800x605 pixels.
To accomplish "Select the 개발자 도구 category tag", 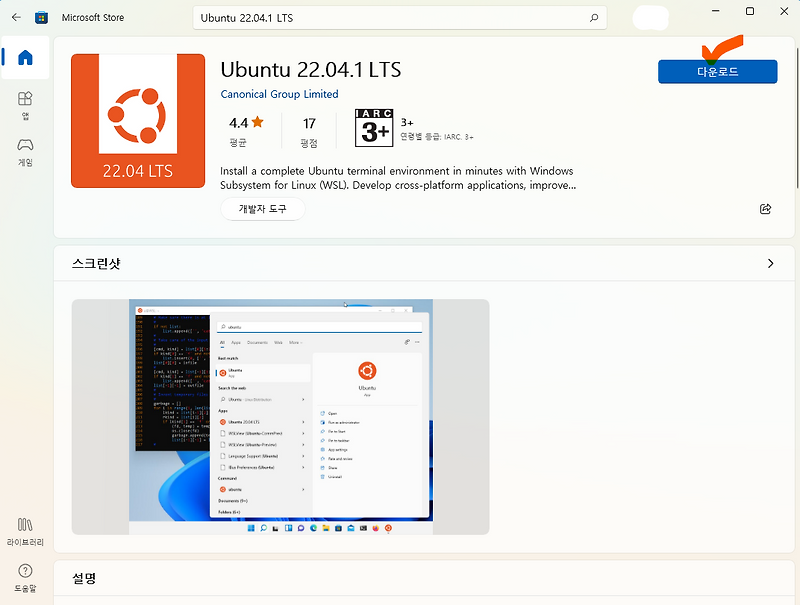I will point(262,208).
